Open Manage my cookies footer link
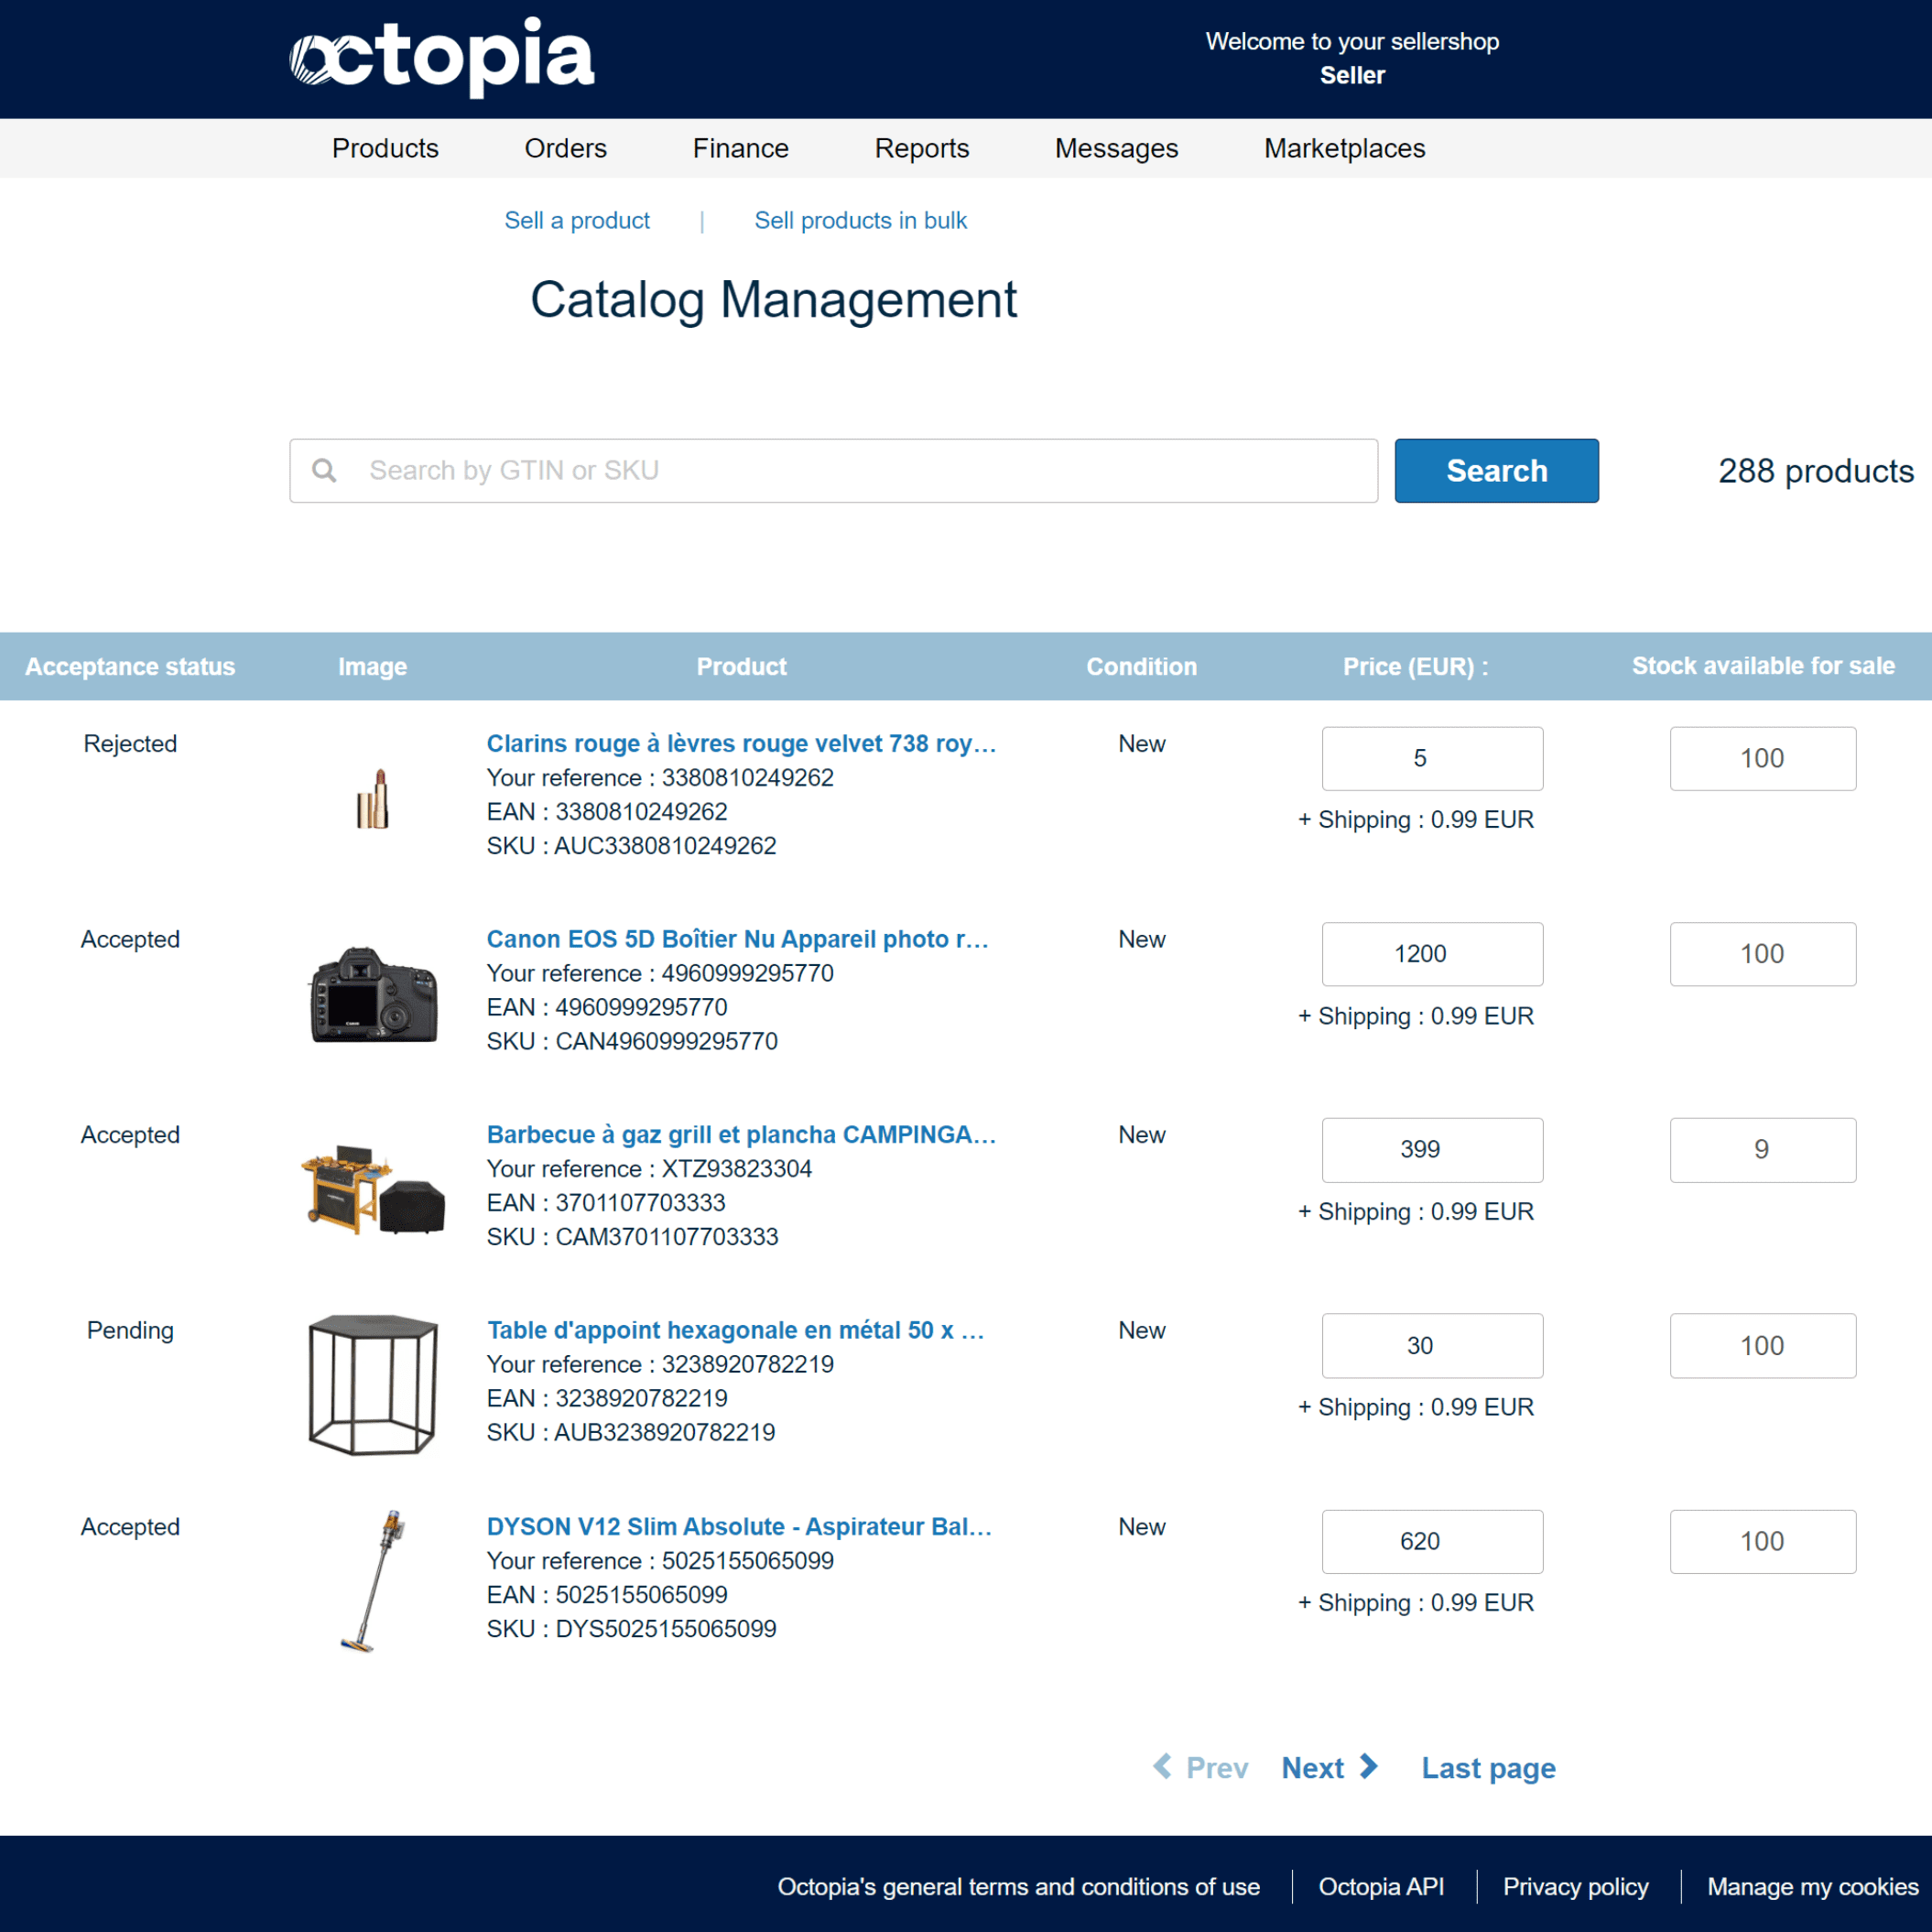The image size is (1932, 1932). [x=1813, y=1887]
